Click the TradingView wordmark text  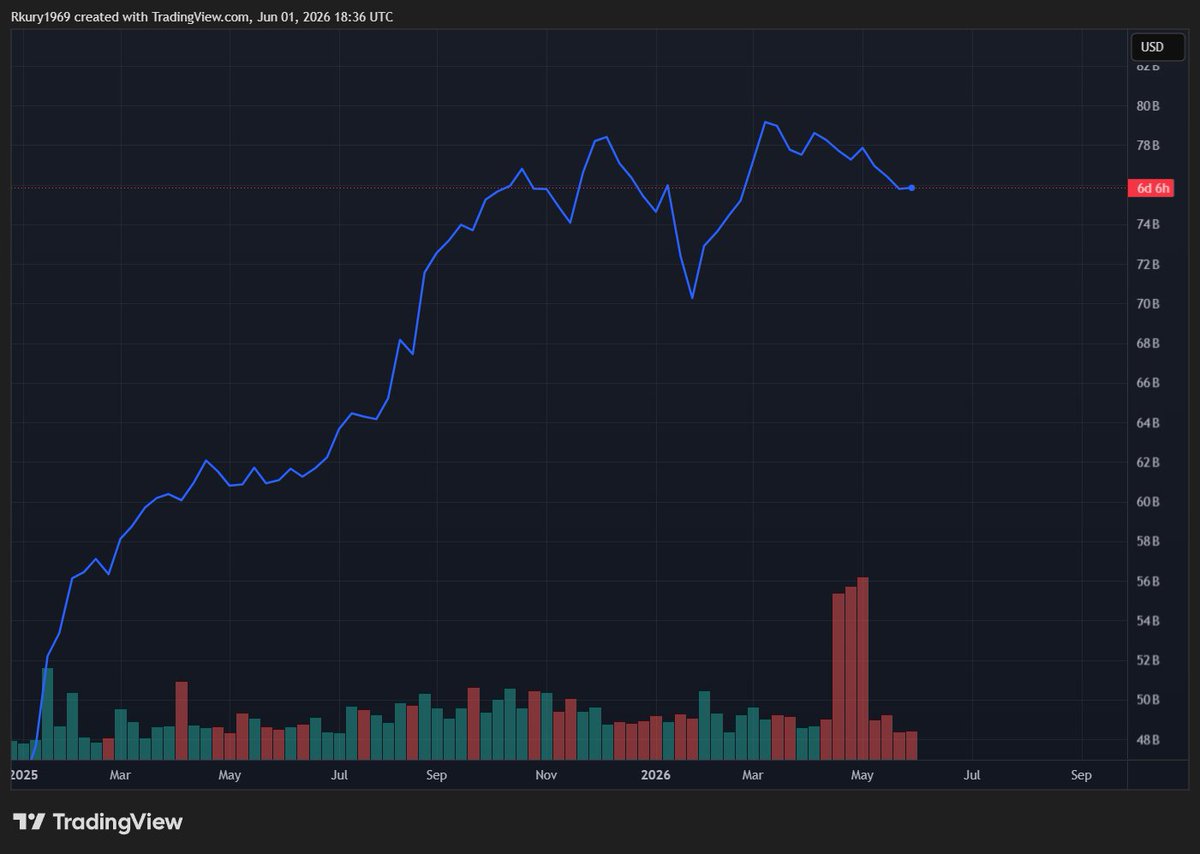[x=117, y=822]
